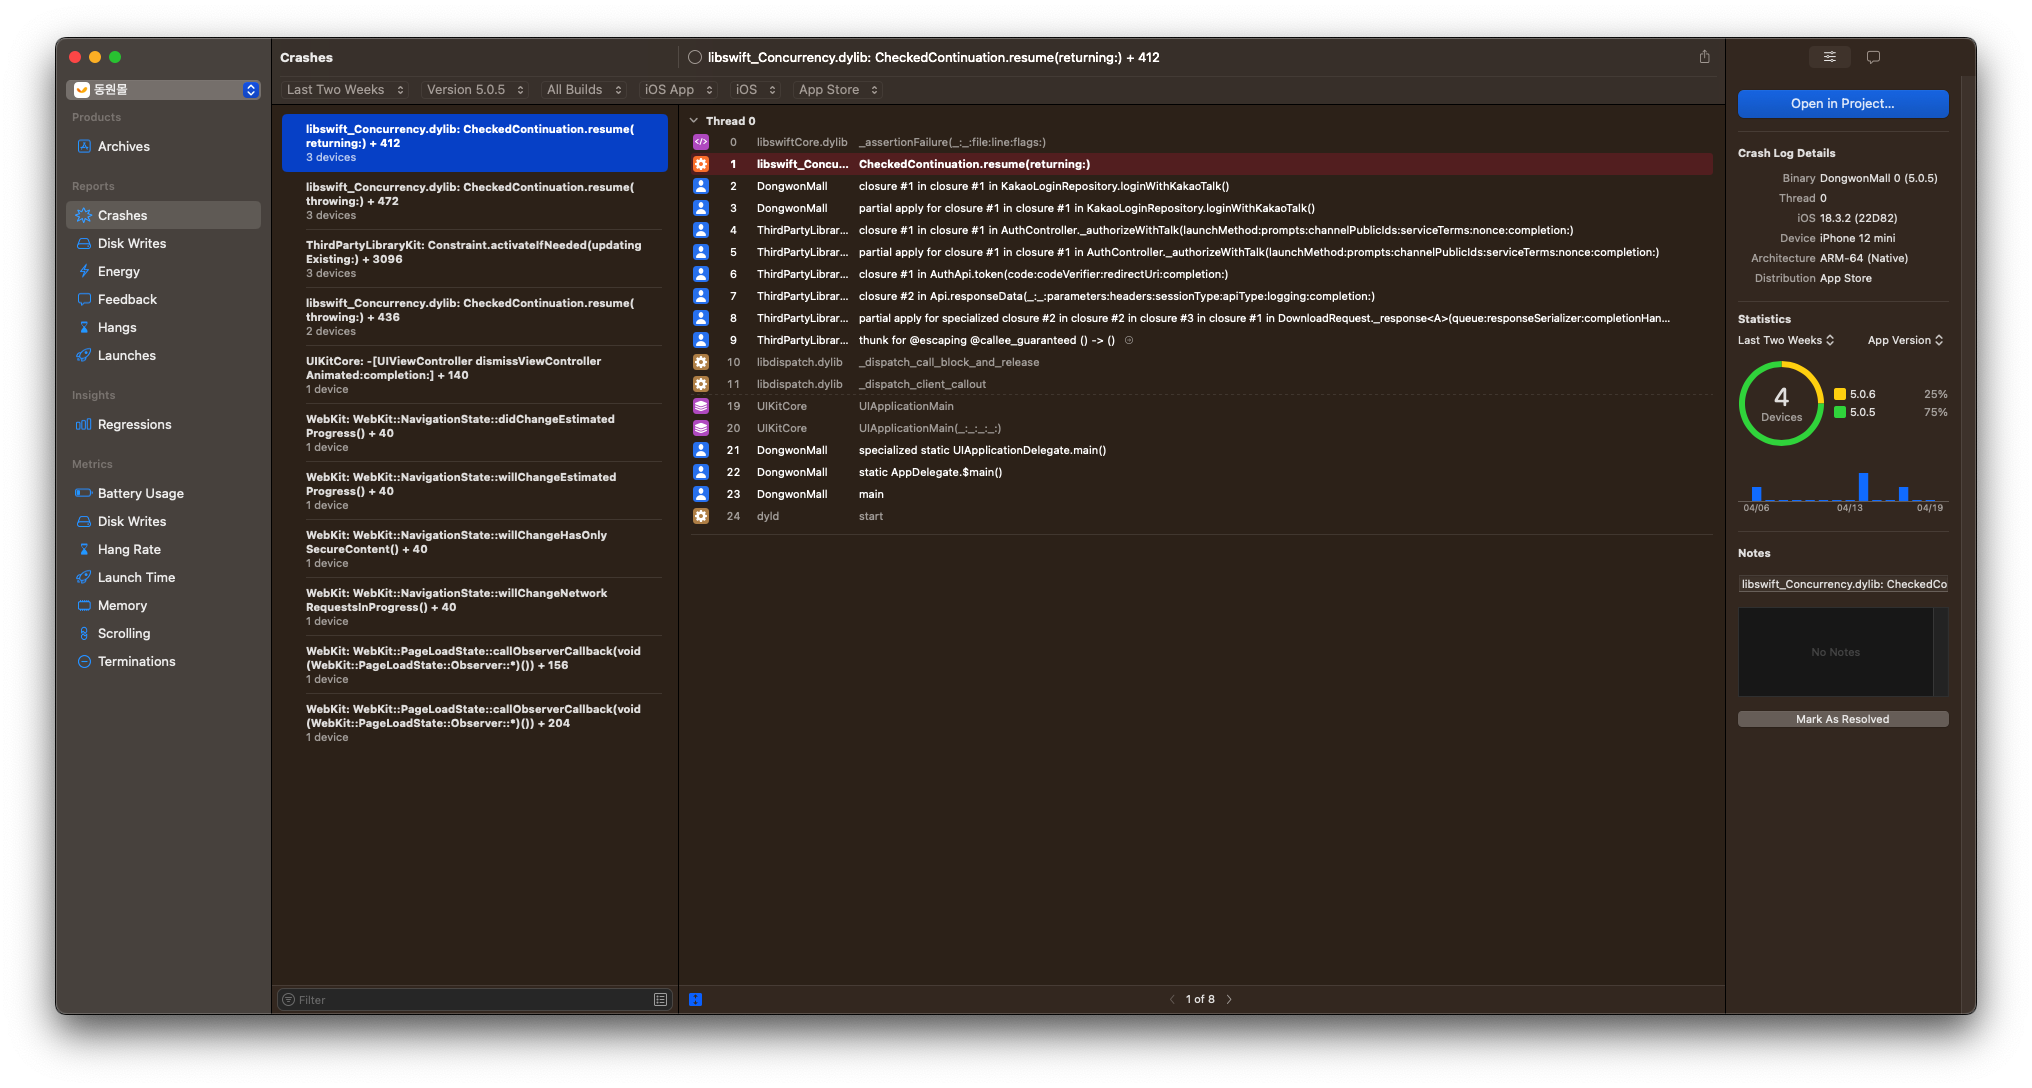The height and width of the screenshot is (1088, 2032).
Task: Open Regressions under Insights
Action: (134, 424)
